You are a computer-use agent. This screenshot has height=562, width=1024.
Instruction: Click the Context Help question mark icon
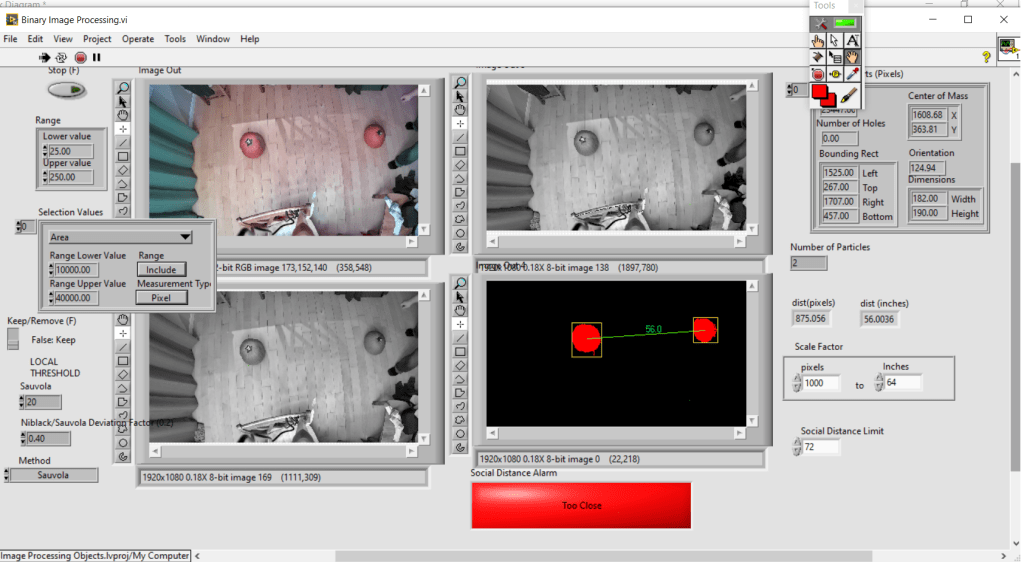(986, 57)
